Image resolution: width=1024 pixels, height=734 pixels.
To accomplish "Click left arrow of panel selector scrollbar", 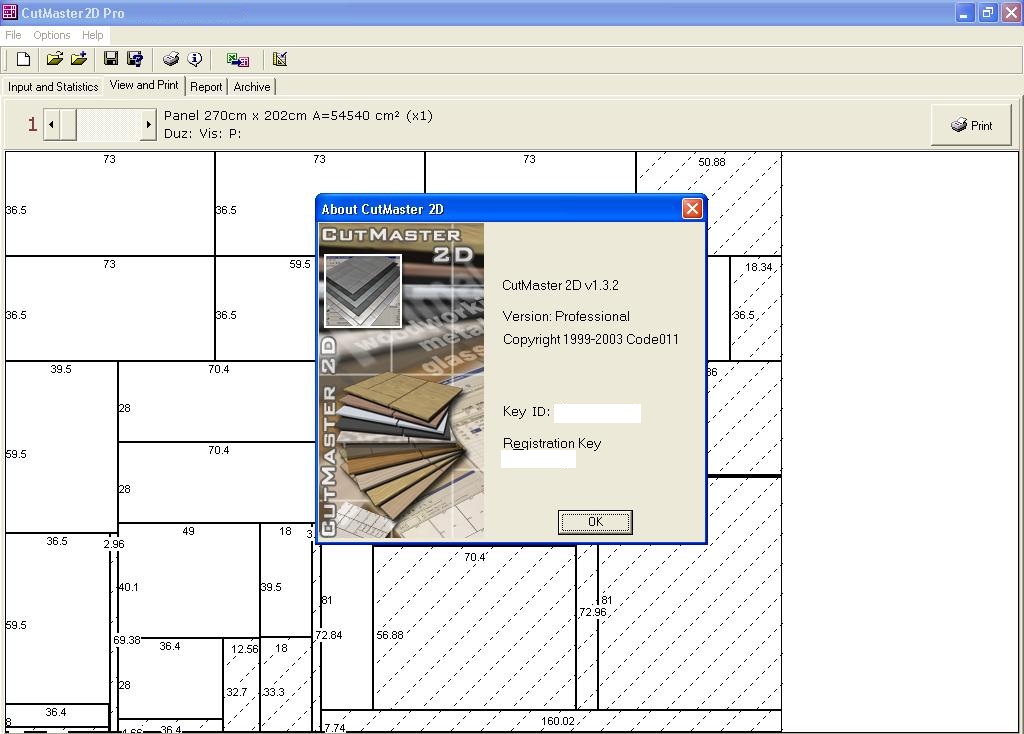I will click(x=51, y=124).
